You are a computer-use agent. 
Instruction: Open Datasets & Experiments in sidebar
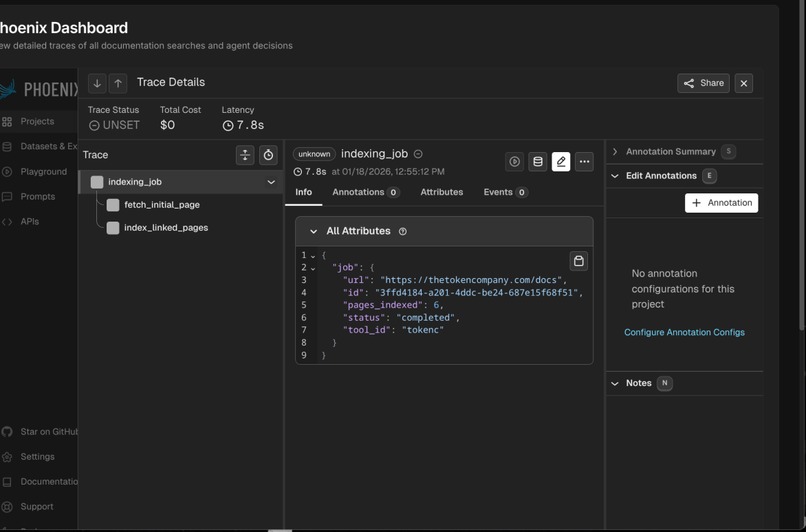pyautogui.click(x=49, y=146)
